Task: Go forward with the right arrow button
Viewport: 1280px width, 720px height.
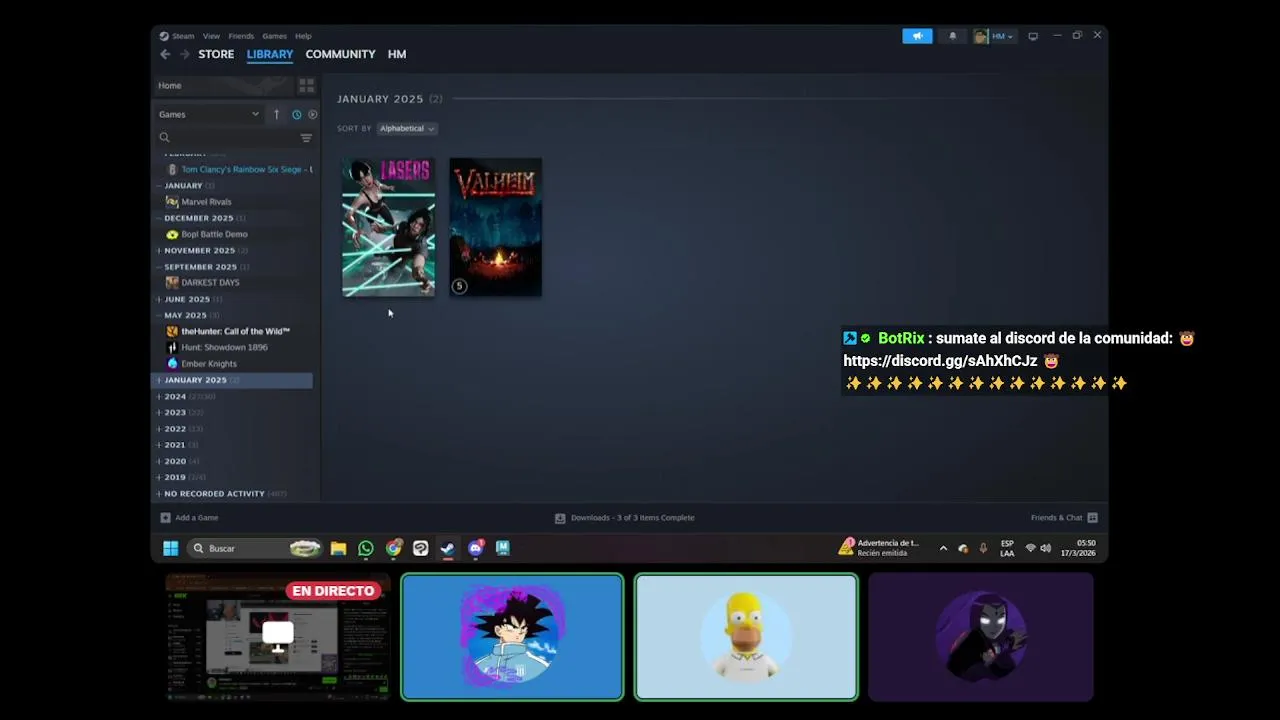Action: click(184, 54)
